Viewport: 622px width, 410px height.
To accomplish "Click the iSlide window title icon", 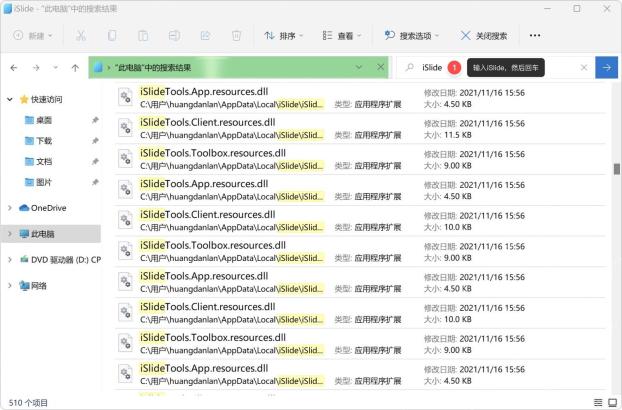I will (x=8, y=9).
